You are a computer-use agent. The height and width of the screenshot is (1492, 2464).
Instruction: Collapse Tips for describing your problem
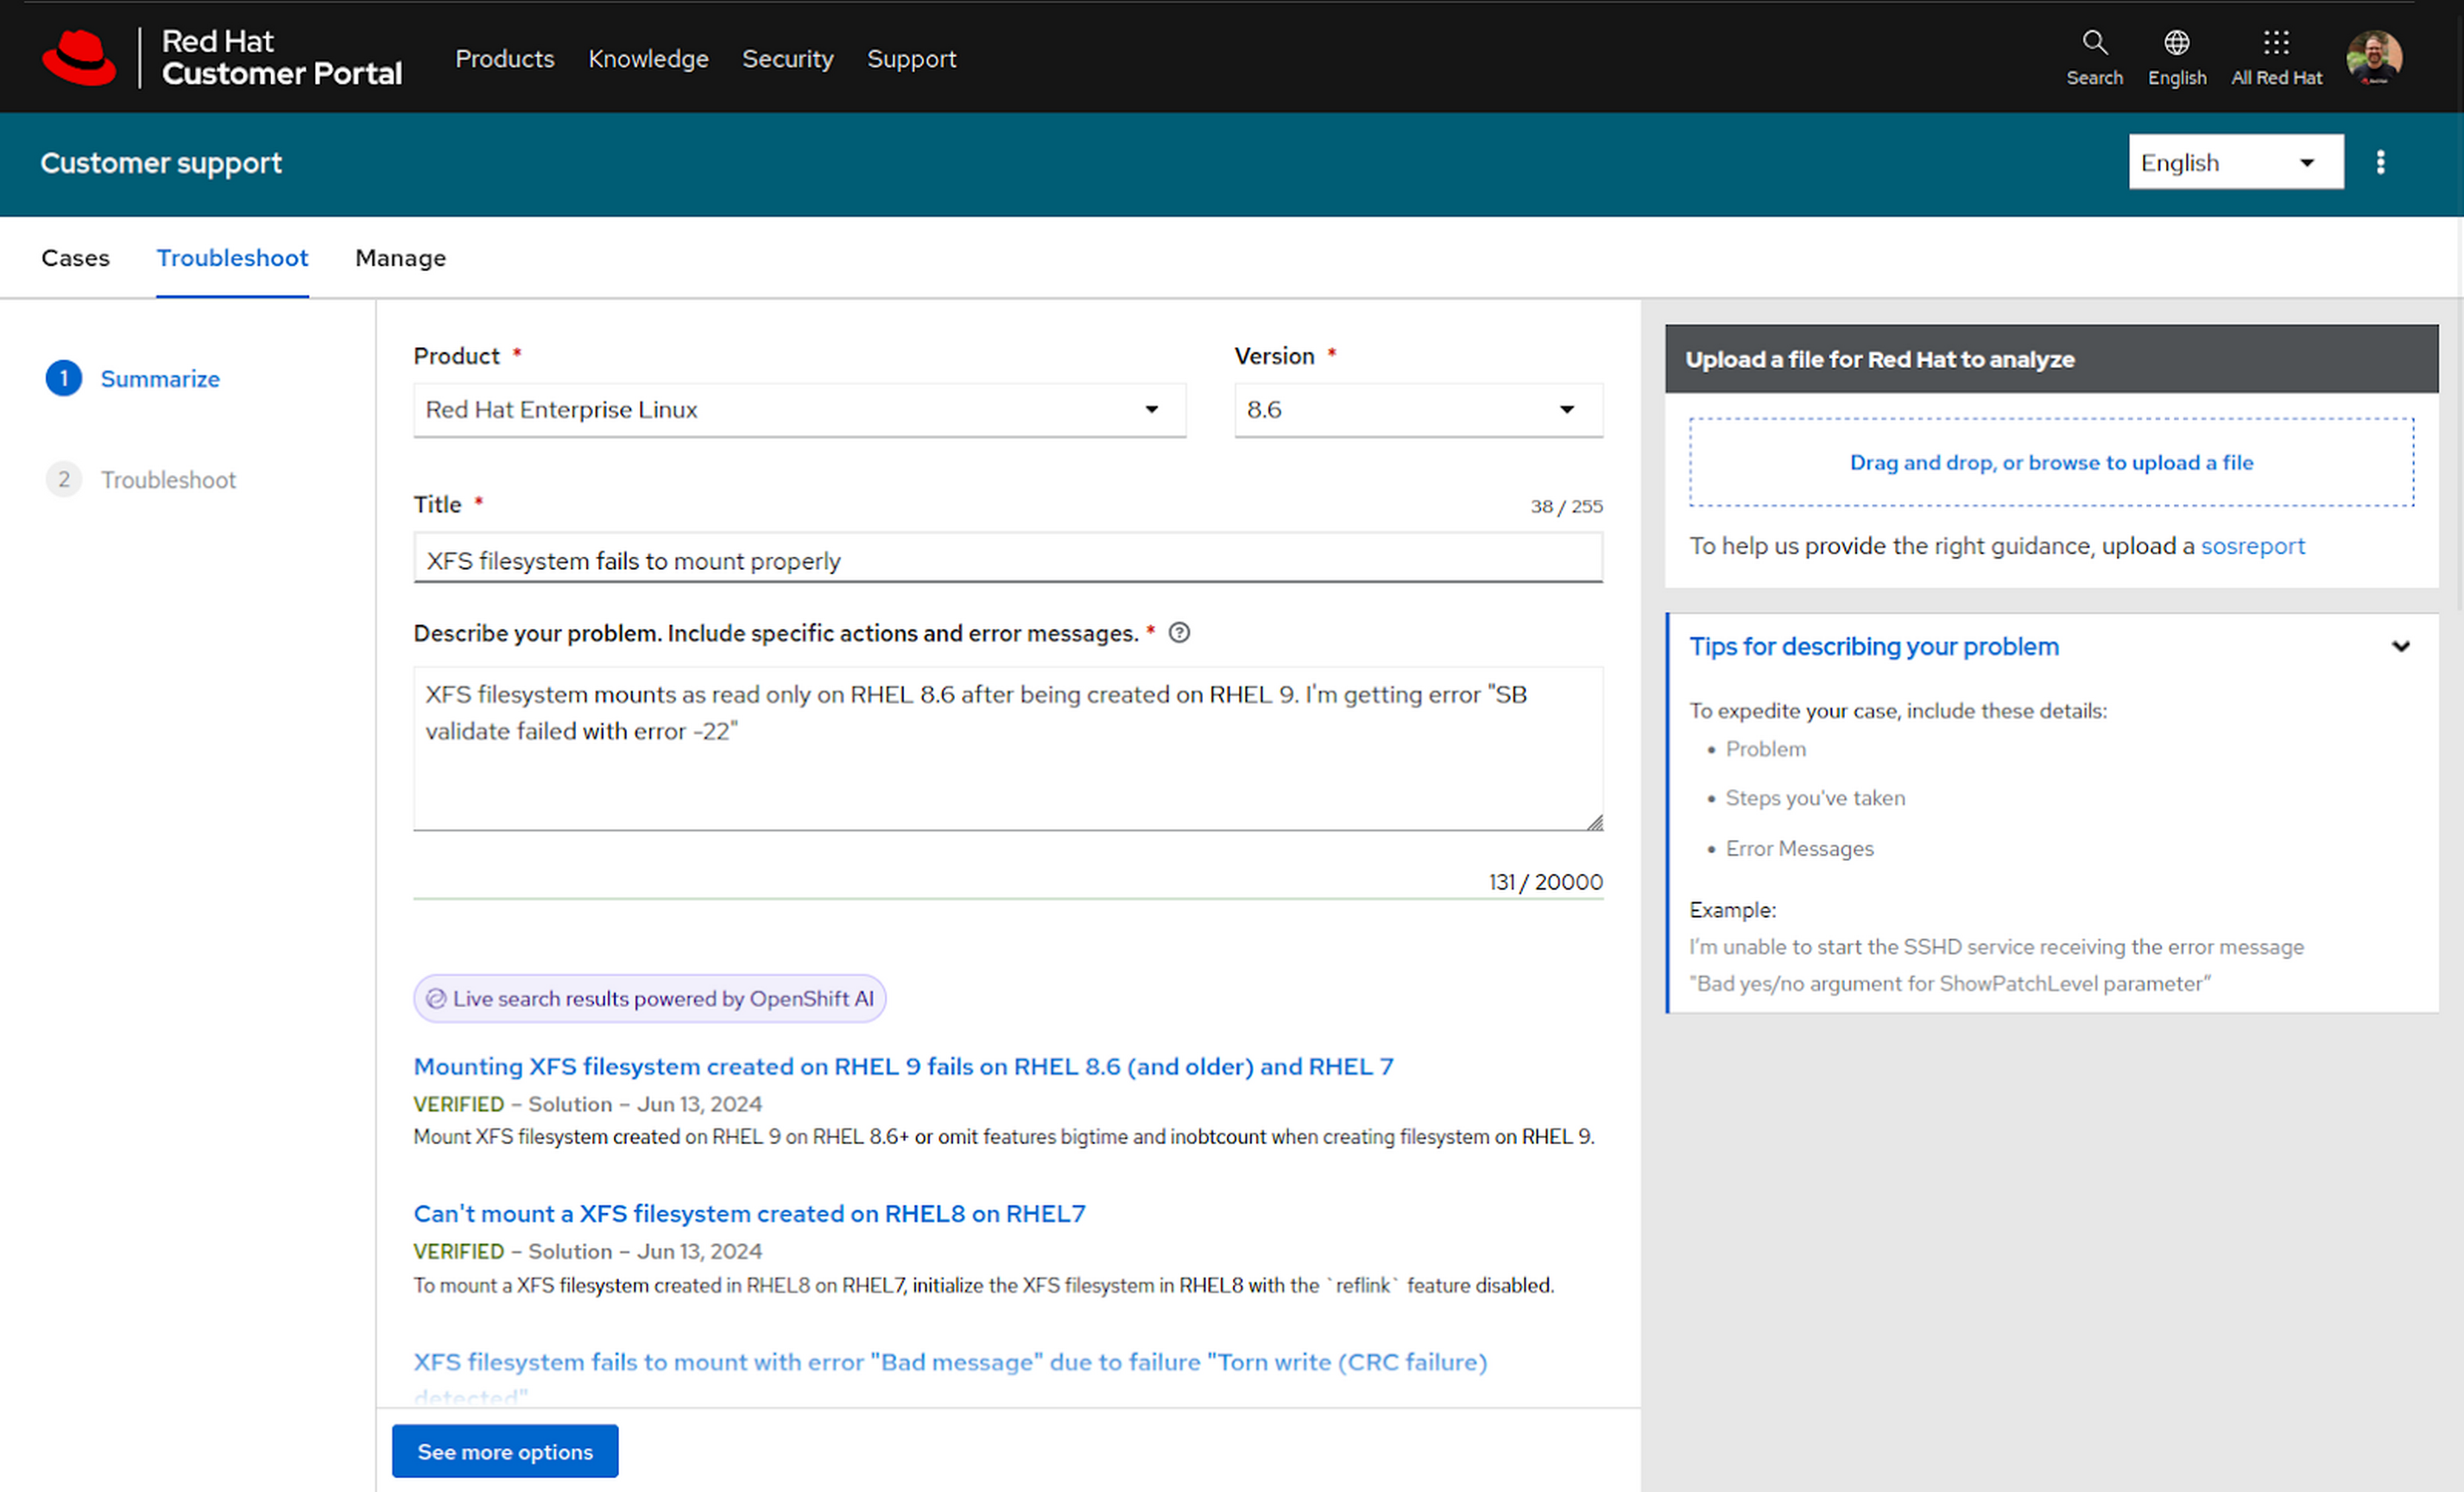click(x=2400, y=647)
